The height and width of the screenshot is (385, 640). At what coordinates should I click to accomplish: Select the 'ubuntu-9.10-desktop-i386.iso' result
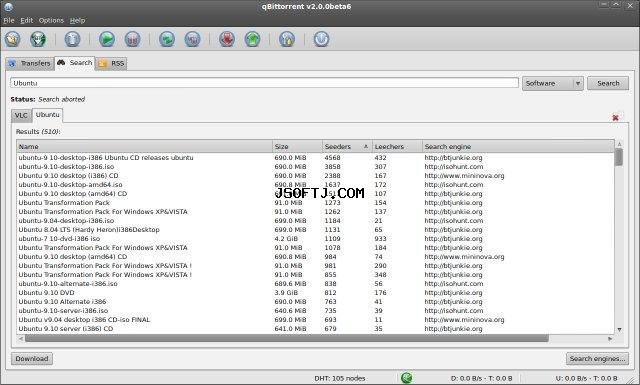(315, 167)
